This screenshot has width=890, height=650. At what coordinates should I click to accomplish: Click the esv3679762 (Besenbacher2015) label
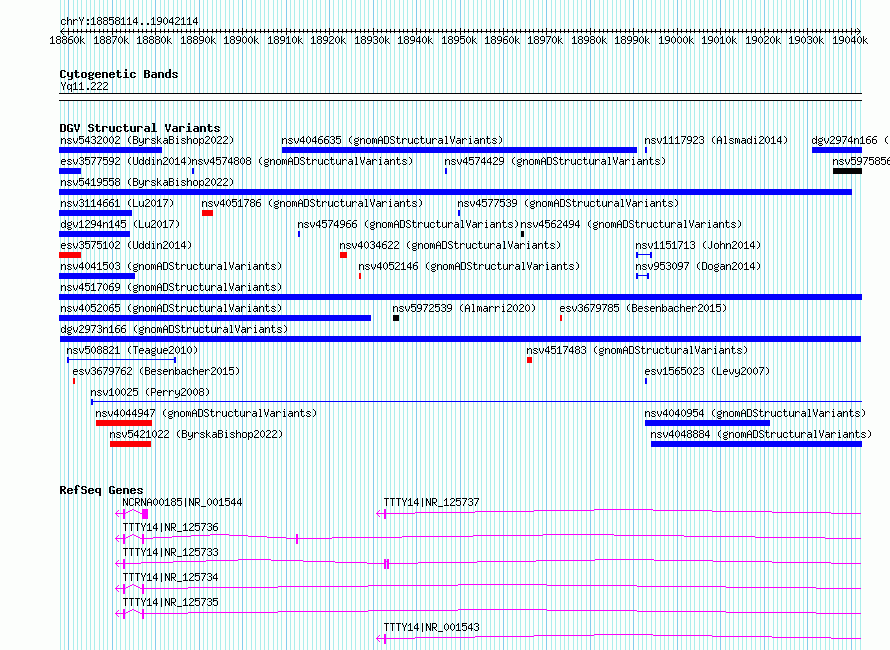point(156,371)
